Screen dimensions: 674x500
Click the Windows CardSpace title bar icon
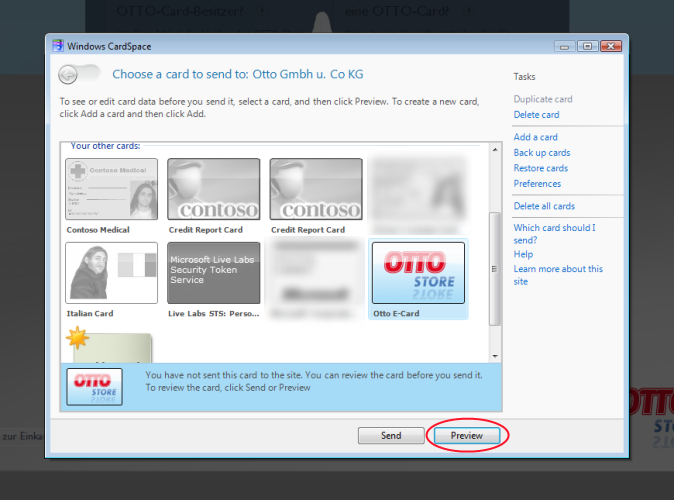58,46
